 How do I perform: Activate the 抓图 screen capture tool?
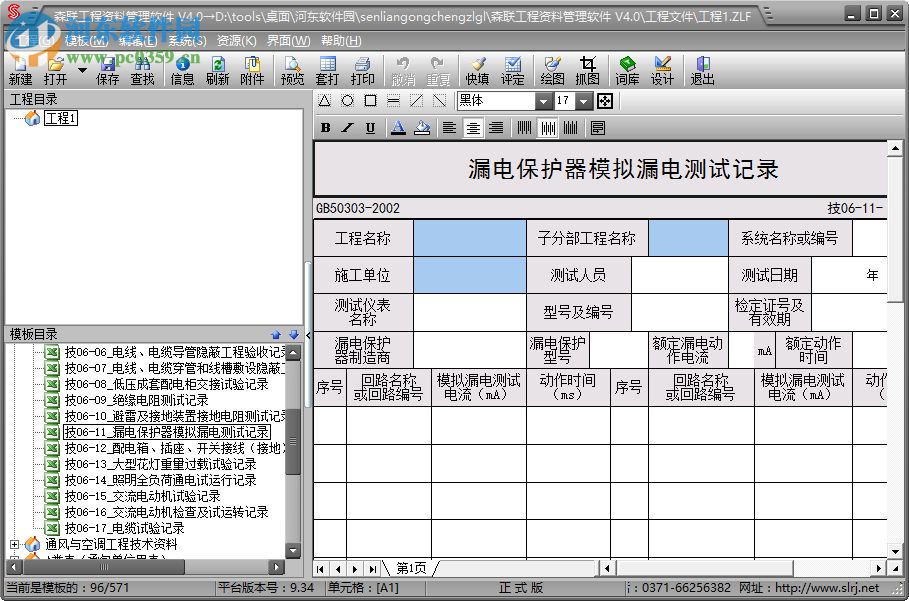tap(588, 70)
